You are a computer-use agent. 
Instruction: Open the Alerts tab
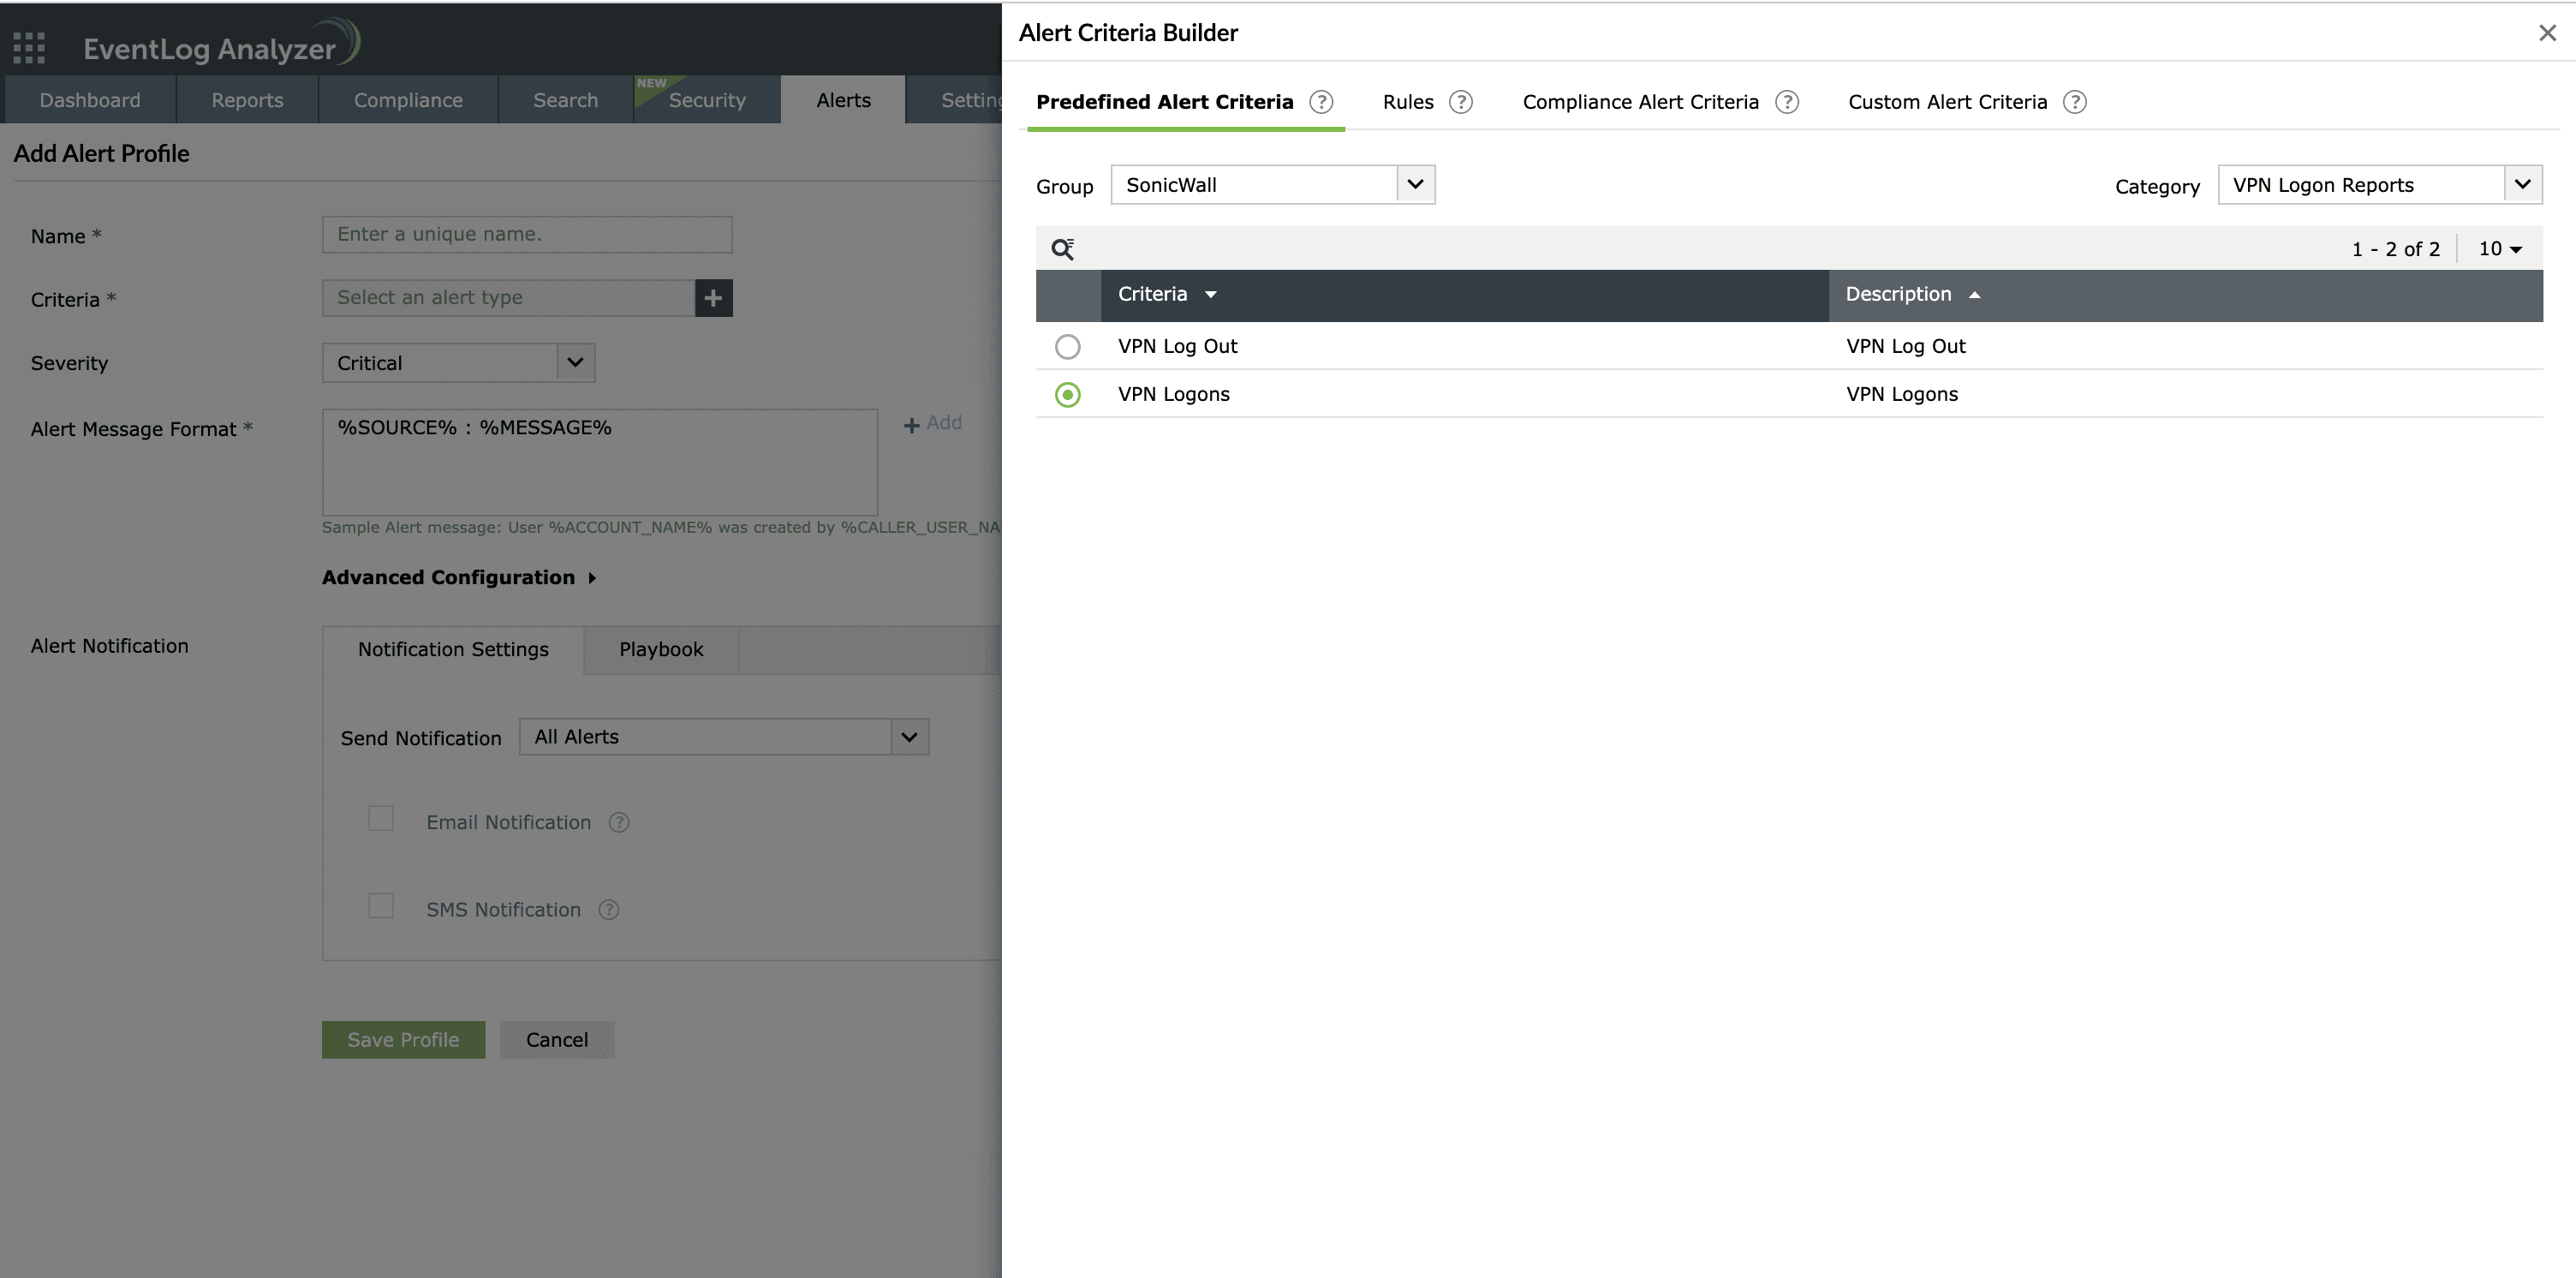843,100
